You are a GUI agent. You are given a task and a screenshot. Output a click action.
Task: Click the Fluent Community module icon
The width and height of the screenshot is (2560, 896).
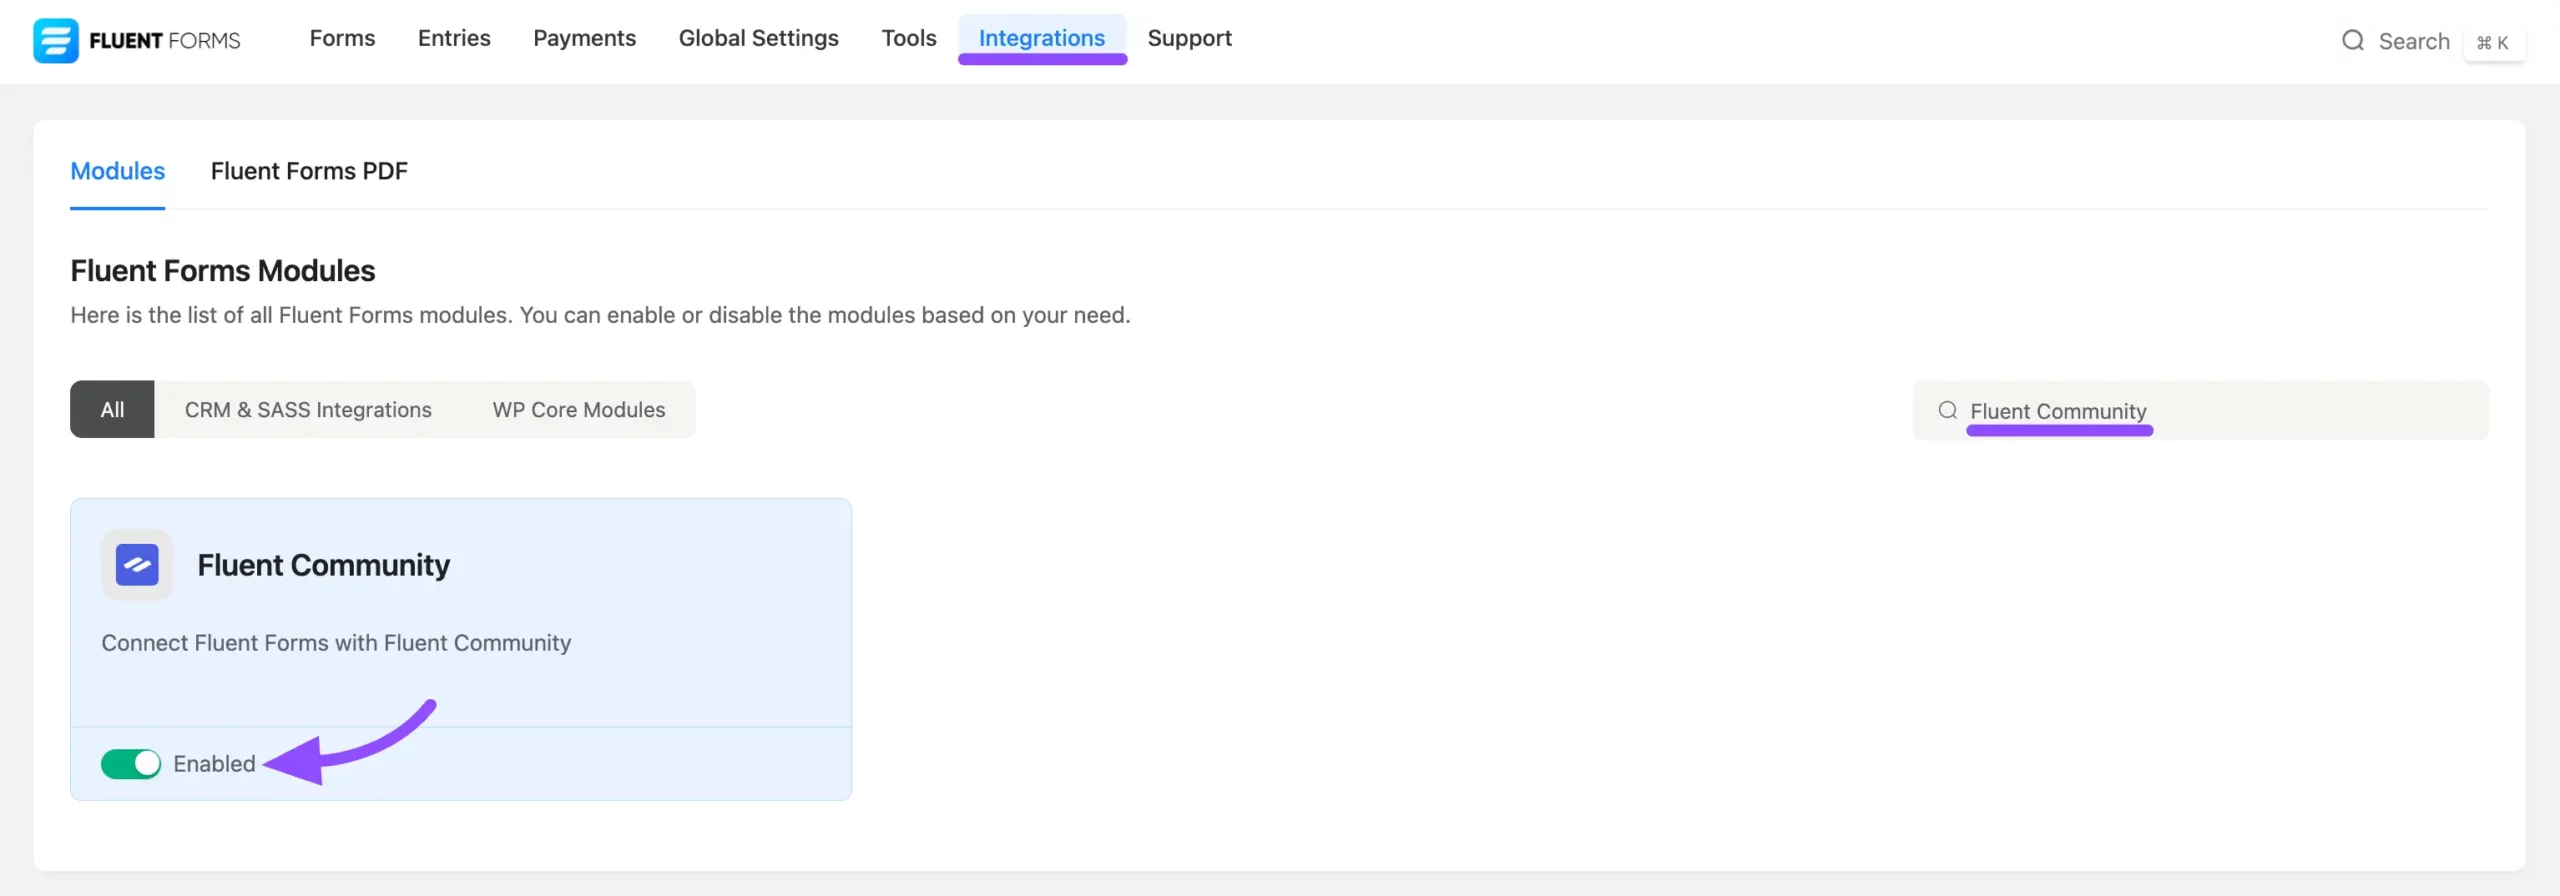click(x=137, y=565)
